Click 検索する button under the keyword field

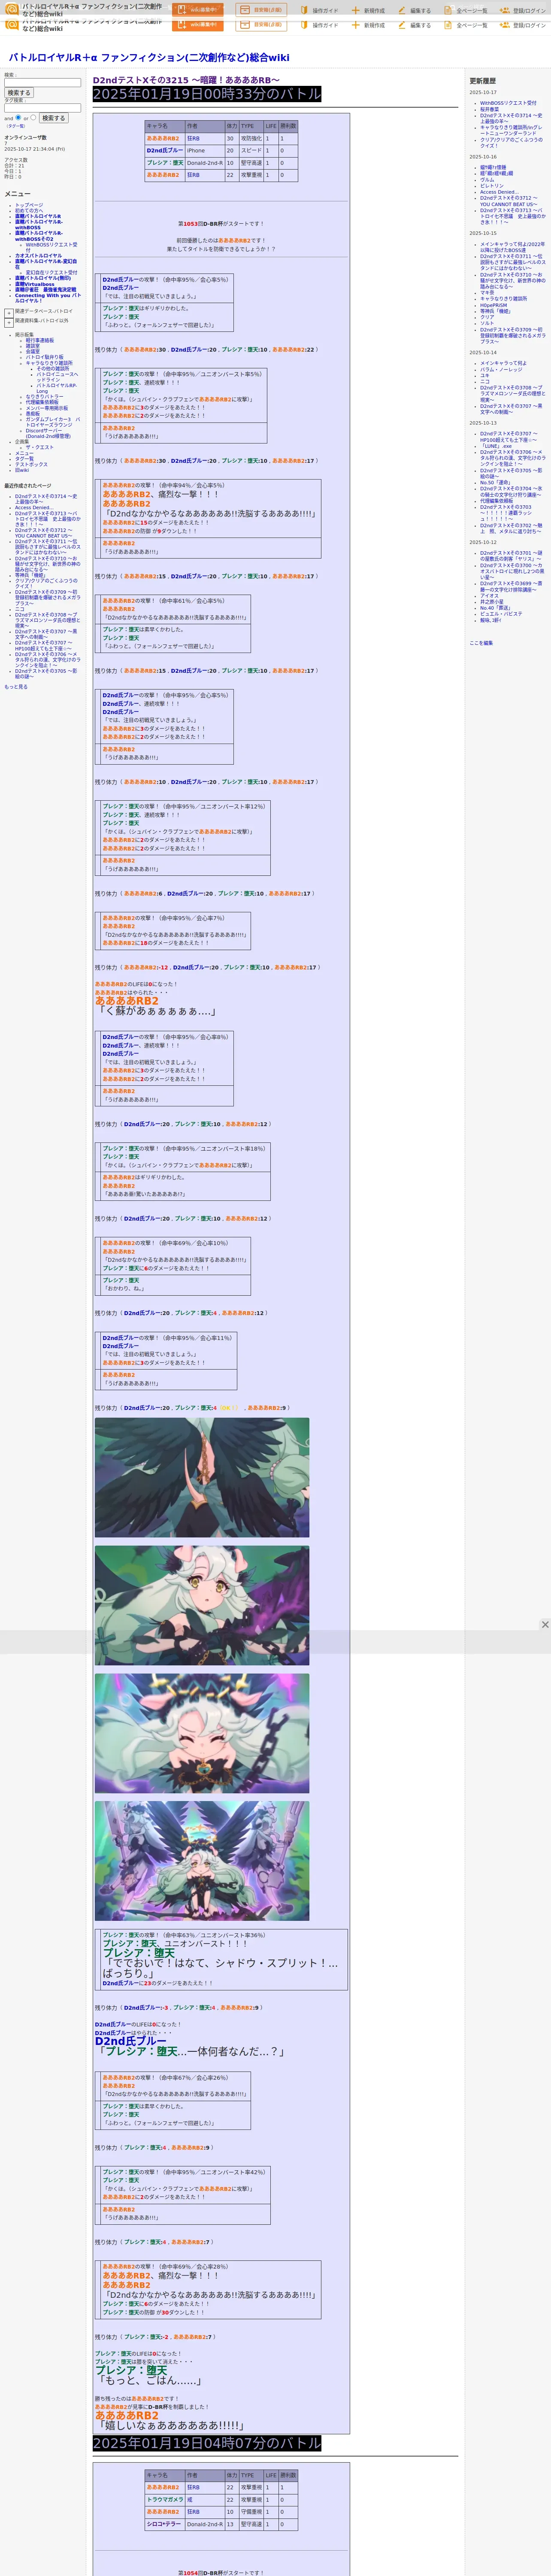coord(19,93)
